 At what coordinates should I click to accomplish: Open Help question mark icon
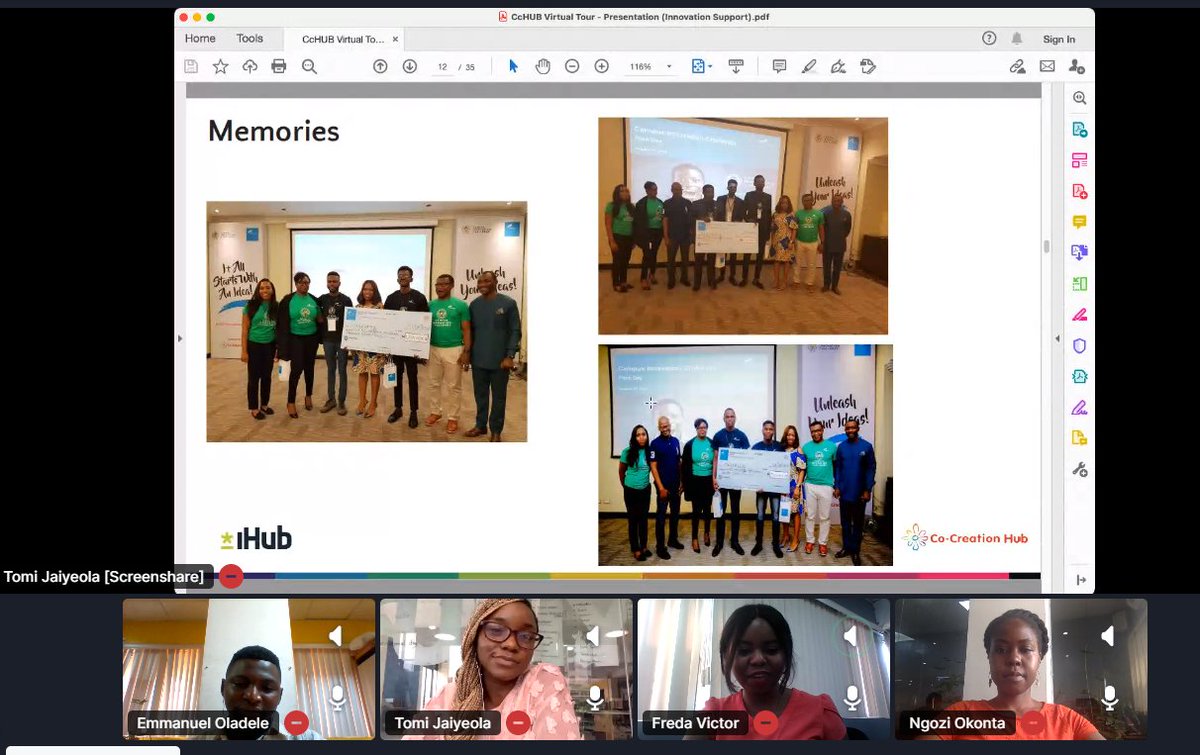coord(989,39)
